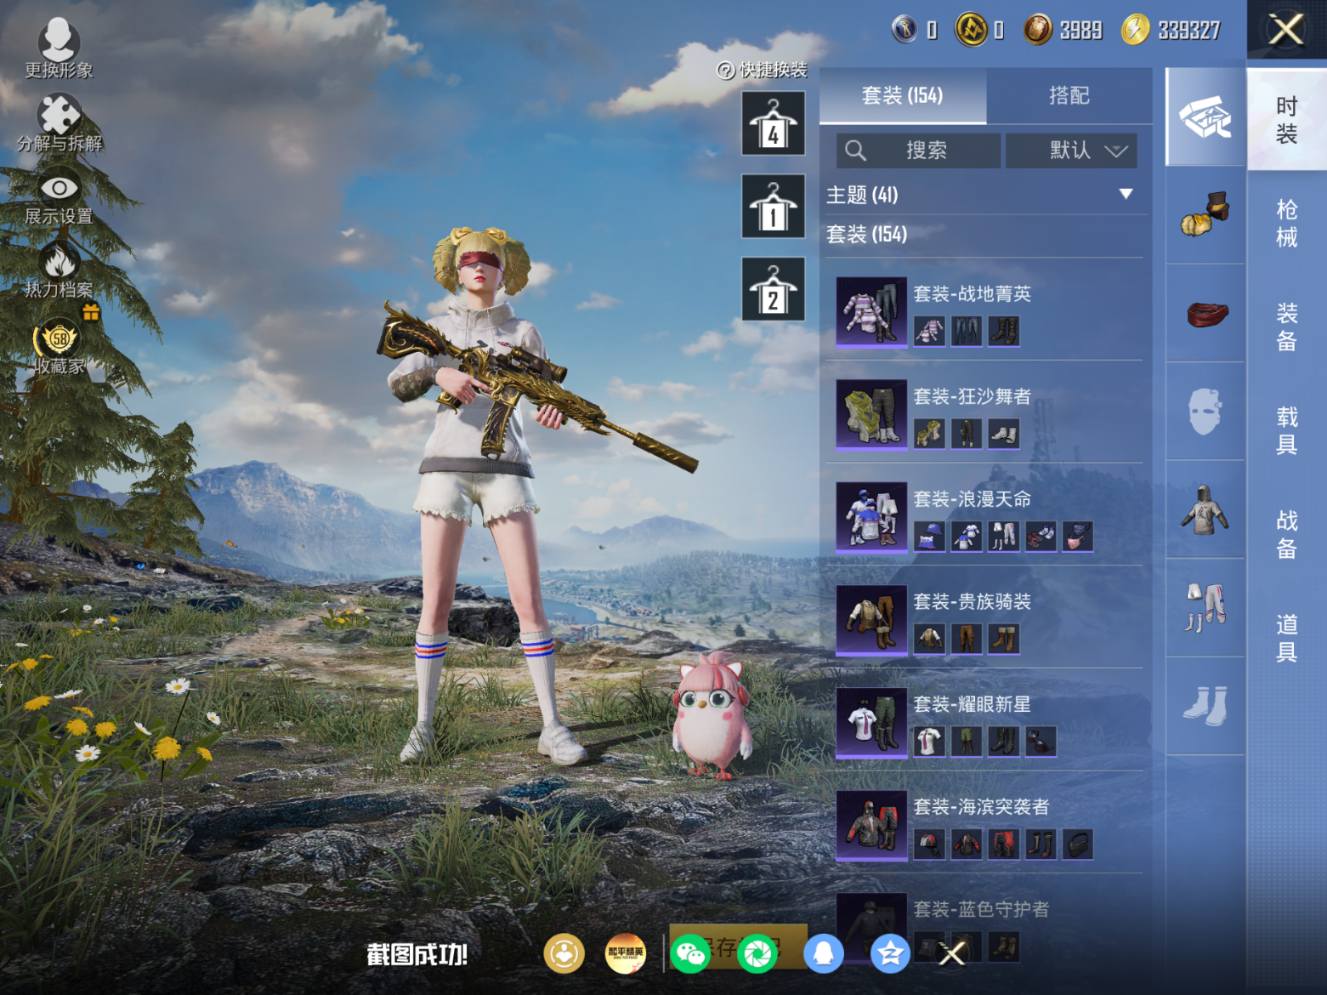1327x995 pixels.
Task: Click the 快捷换装 help question mark
Action: click(x=726, y=70)
